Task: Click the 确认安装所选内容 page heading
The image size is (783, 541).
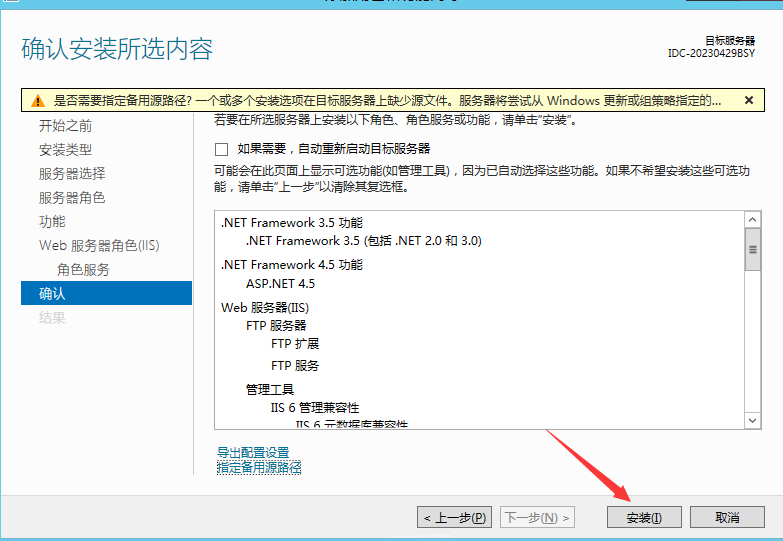Action: coord(117,49)
